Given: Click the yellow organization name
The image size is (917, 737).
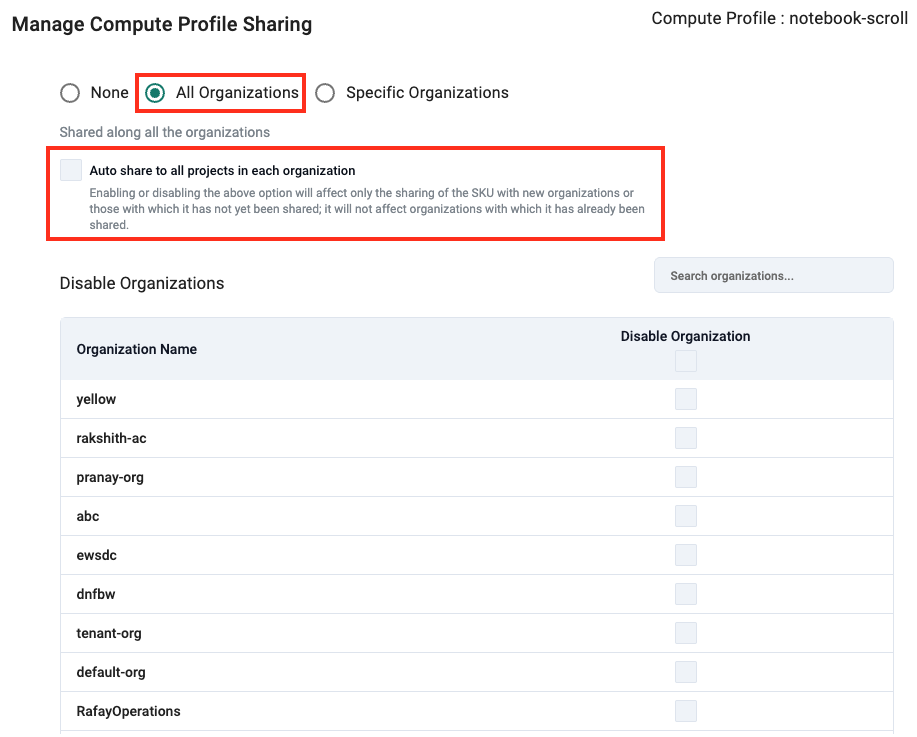Looking at the screenshot, I should [96, 399].
